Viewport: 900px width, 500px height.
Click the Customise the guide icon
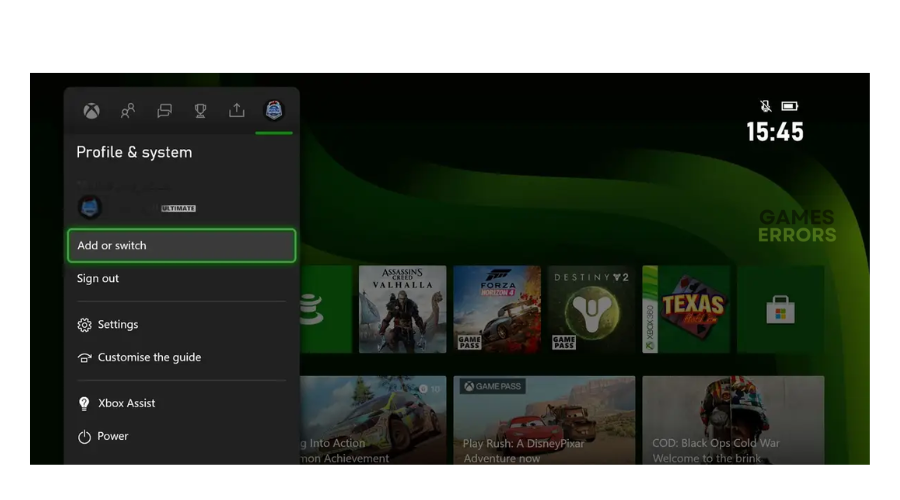(84, 358)
